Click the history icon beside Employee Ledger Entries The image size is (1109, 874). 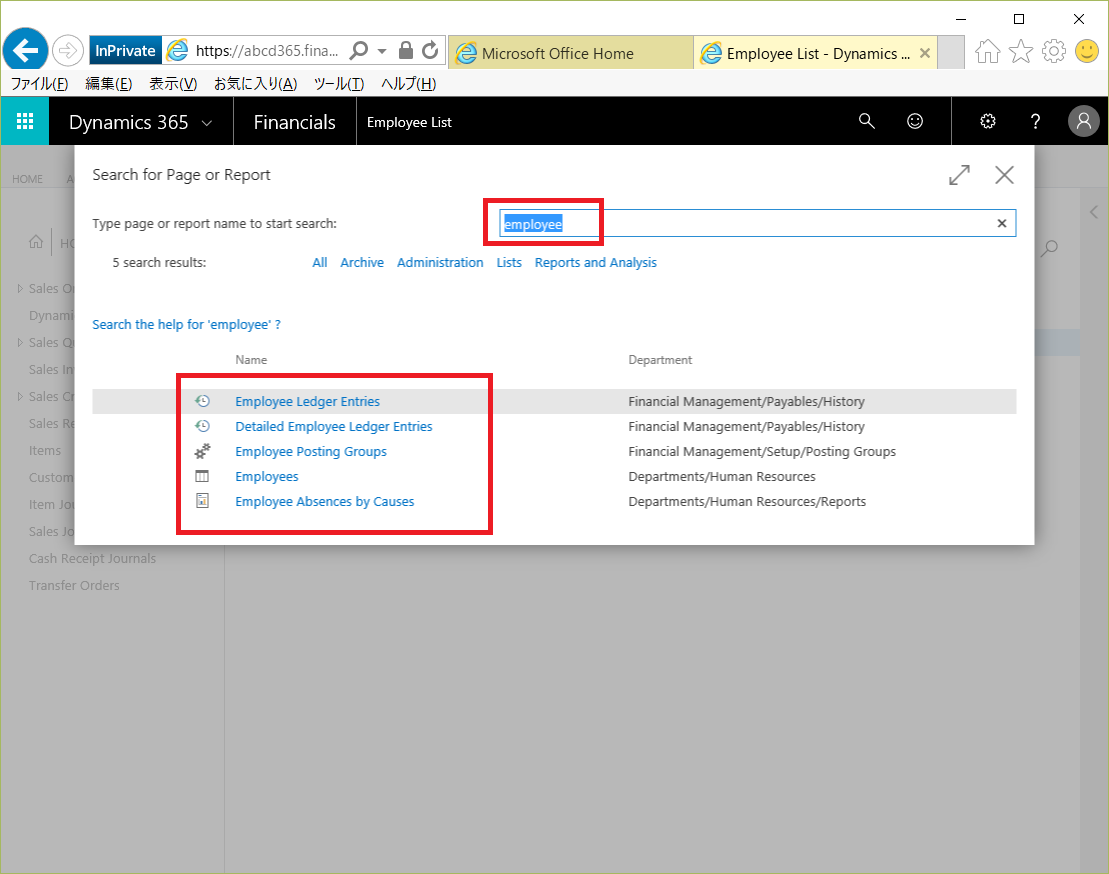[x=202, y=401]
